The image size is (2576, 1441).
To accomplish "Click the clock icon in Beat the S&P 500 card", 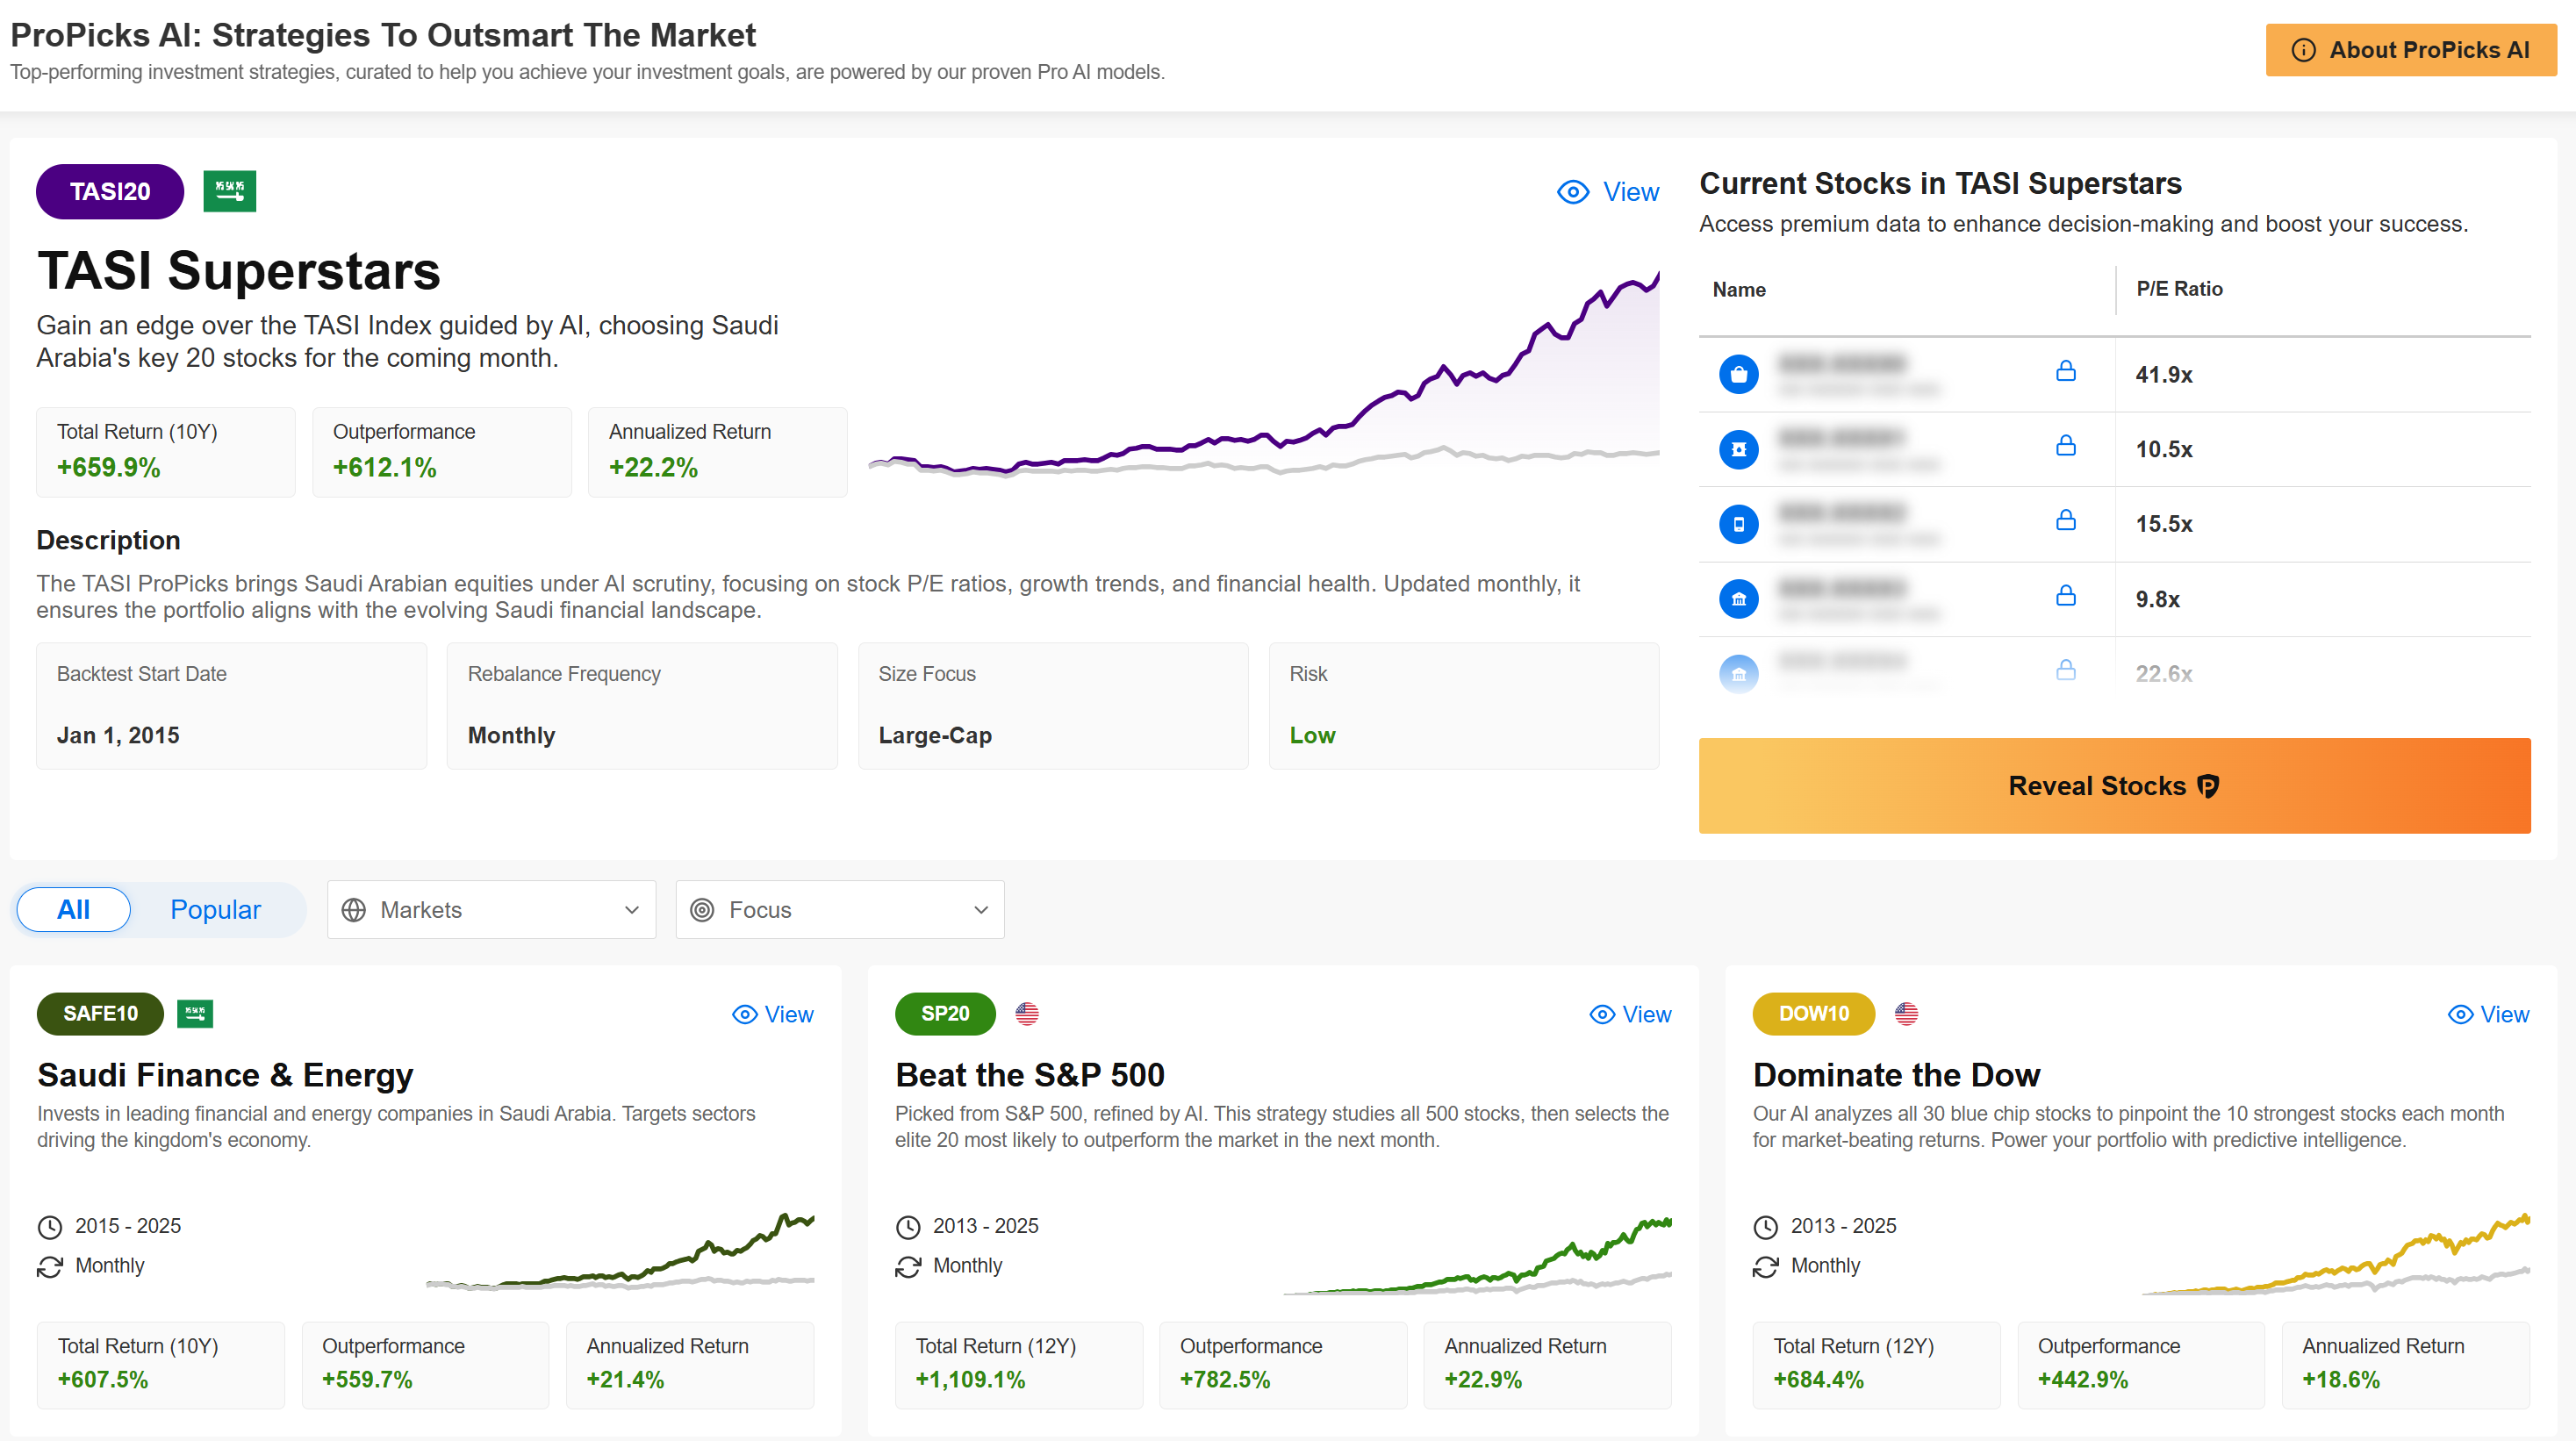I will coord(908,1227).
